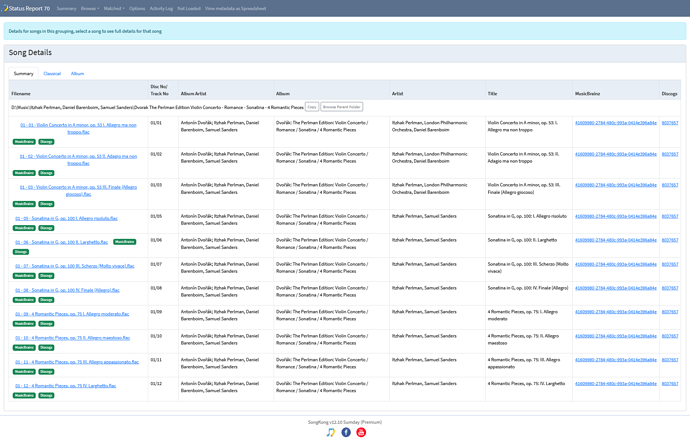
Task: Click the Song Details heading
Action: (x=30, y=52)
